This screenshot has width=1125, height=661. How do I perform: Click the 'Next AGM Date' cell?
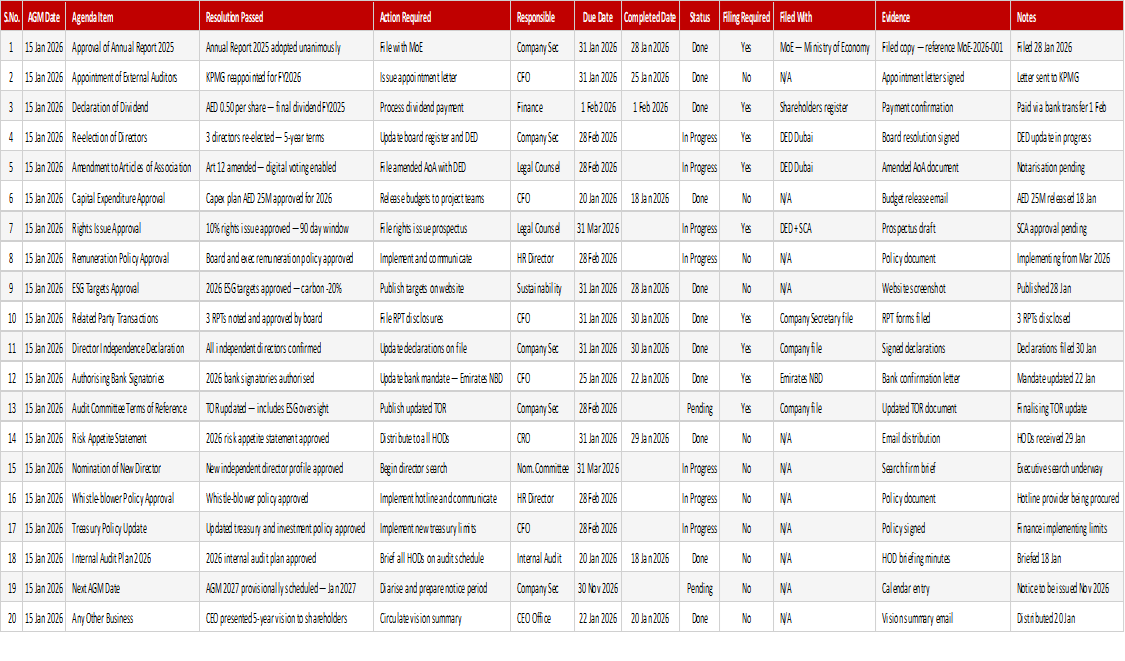[132, 588]
